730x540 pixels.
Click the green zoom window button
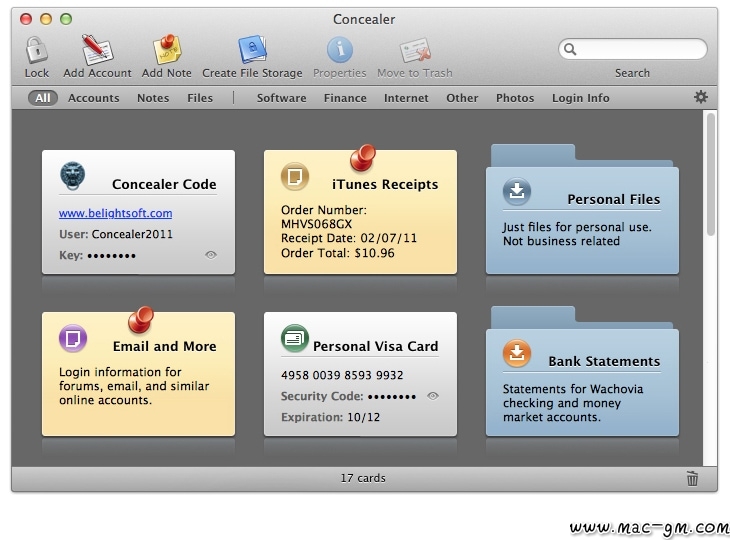(66, 19)
